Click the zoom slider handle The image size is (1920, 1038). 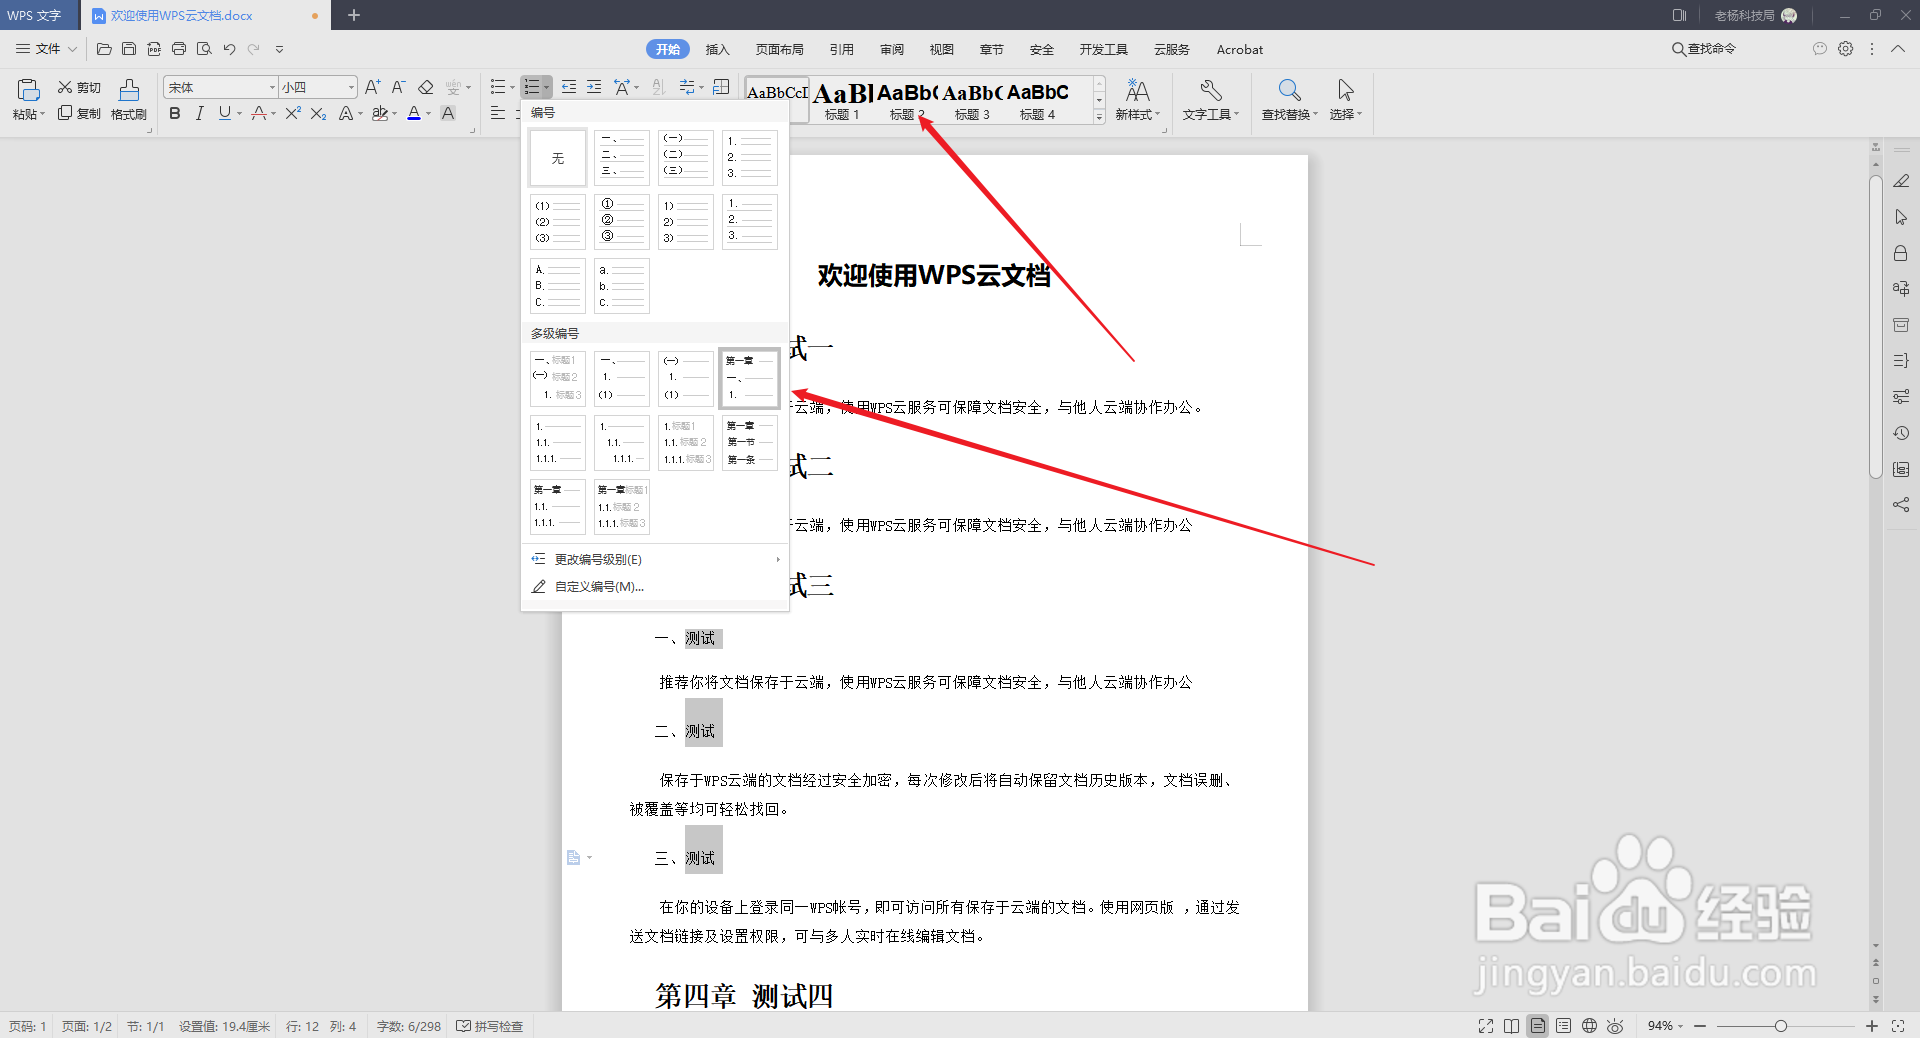pos(1781,1026)
